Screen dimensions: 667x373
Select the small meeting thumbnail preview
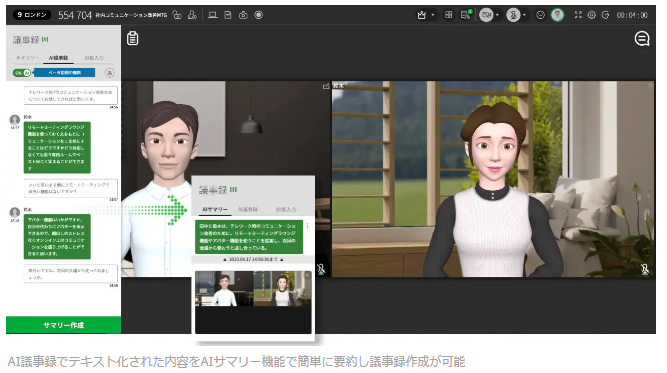(x=253, y=302)
